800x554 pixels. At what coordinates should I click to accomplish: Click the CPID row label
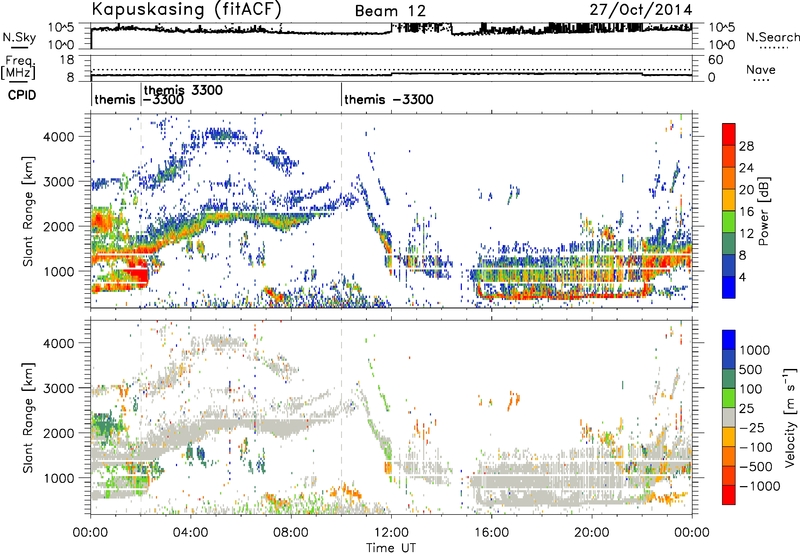click(x=22, y=95)
